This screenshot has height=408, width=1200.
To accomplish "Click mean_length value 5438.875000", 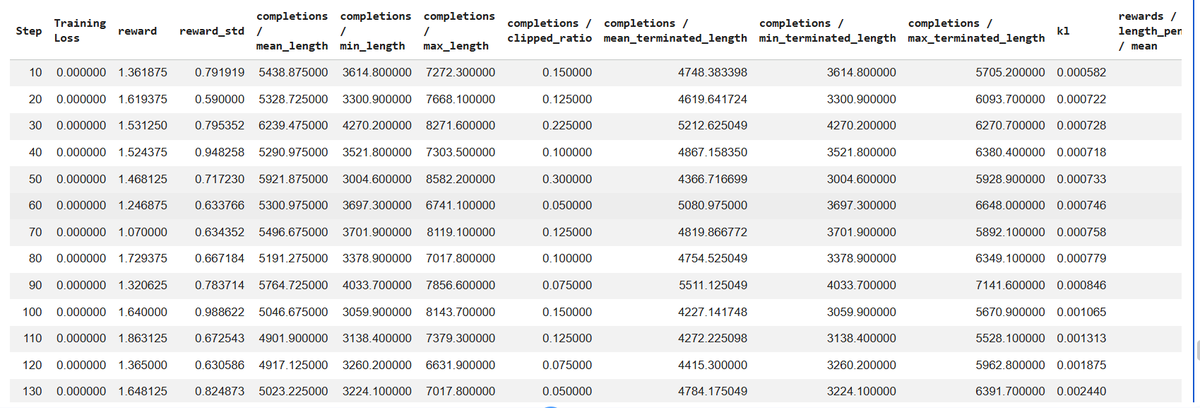I will (295, 73).
